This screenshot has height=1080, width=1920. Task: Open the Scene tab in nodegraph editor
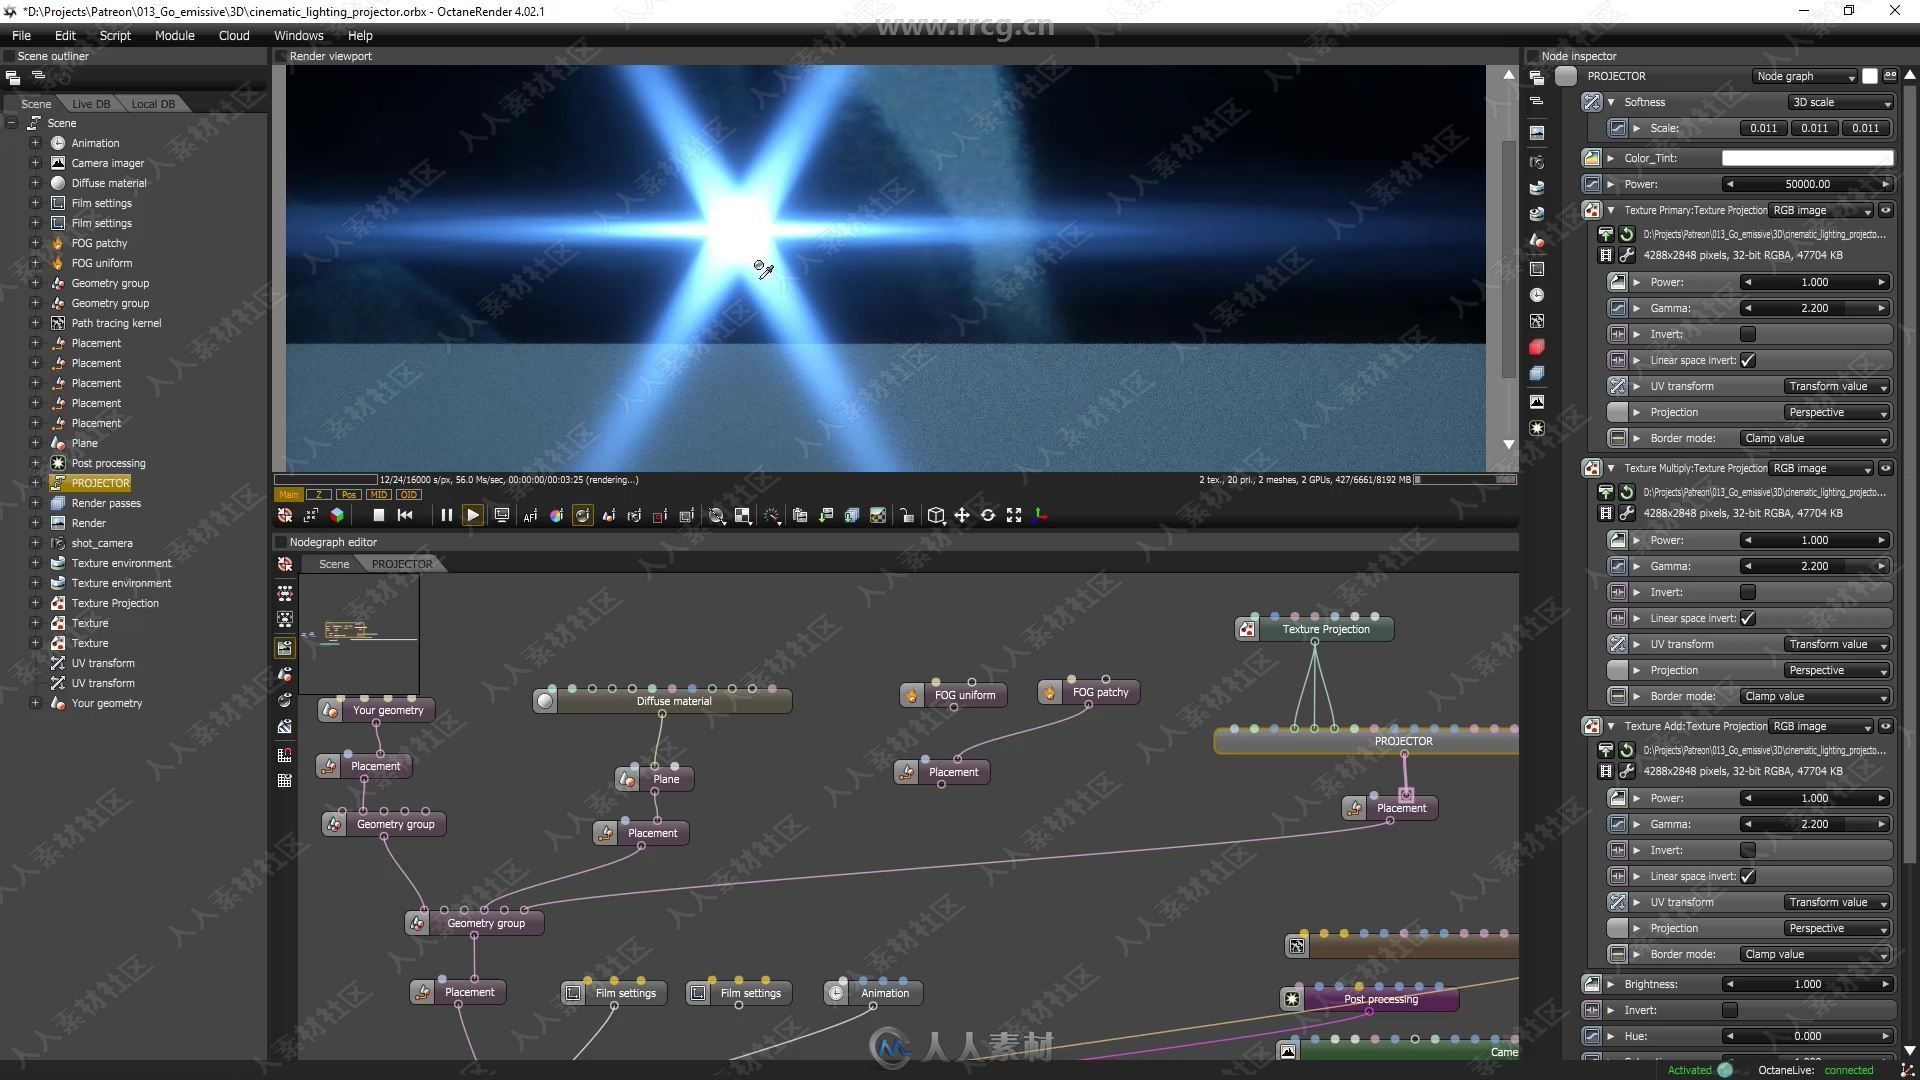332,563
